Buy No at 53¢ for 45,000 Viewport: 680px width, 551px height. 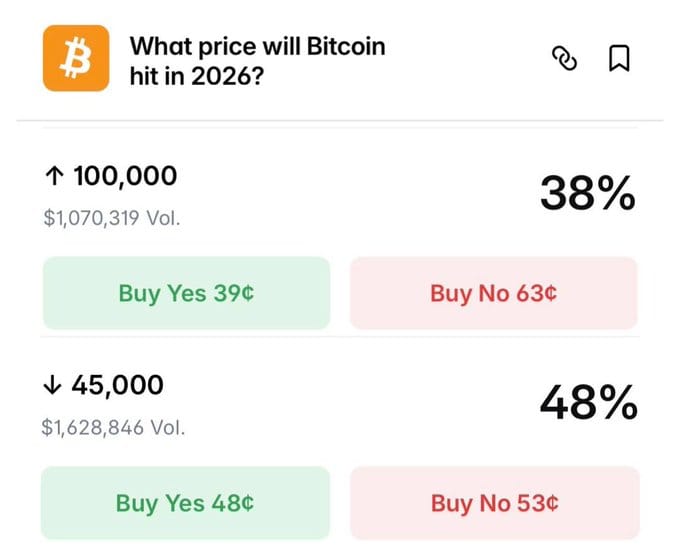(x=494, y=502)
